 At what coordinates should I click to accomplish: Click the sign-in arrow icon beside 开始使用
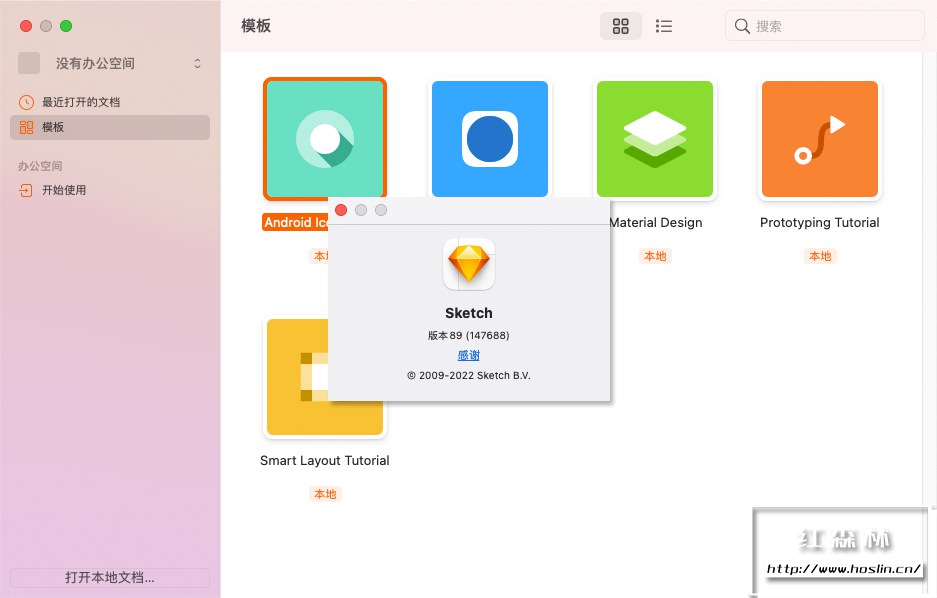click(x=26, y=190)
